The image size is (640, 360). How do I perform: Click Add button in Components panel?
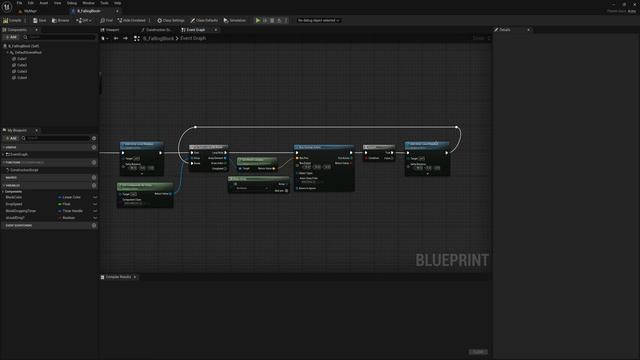(x=11, y=37)
